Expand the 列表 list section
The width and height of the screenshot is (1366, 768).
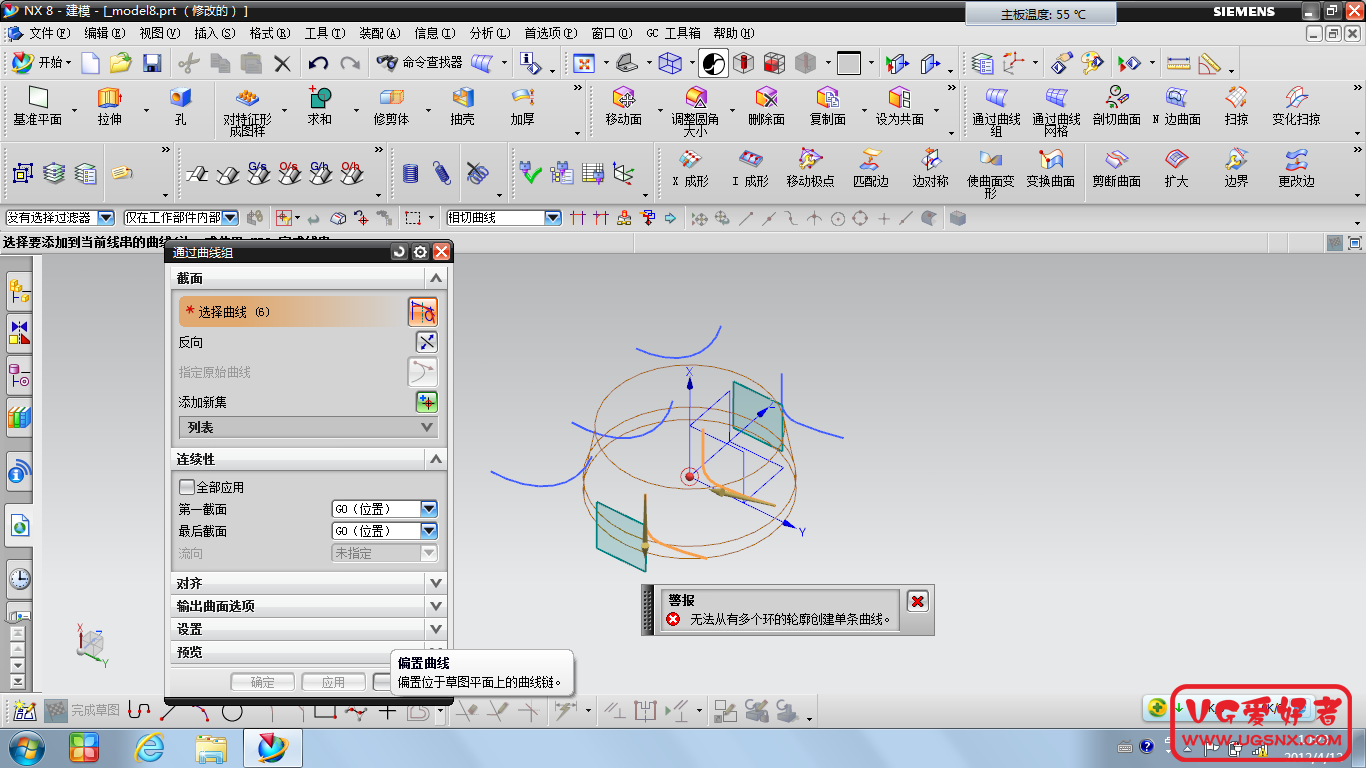pos(308,427)
